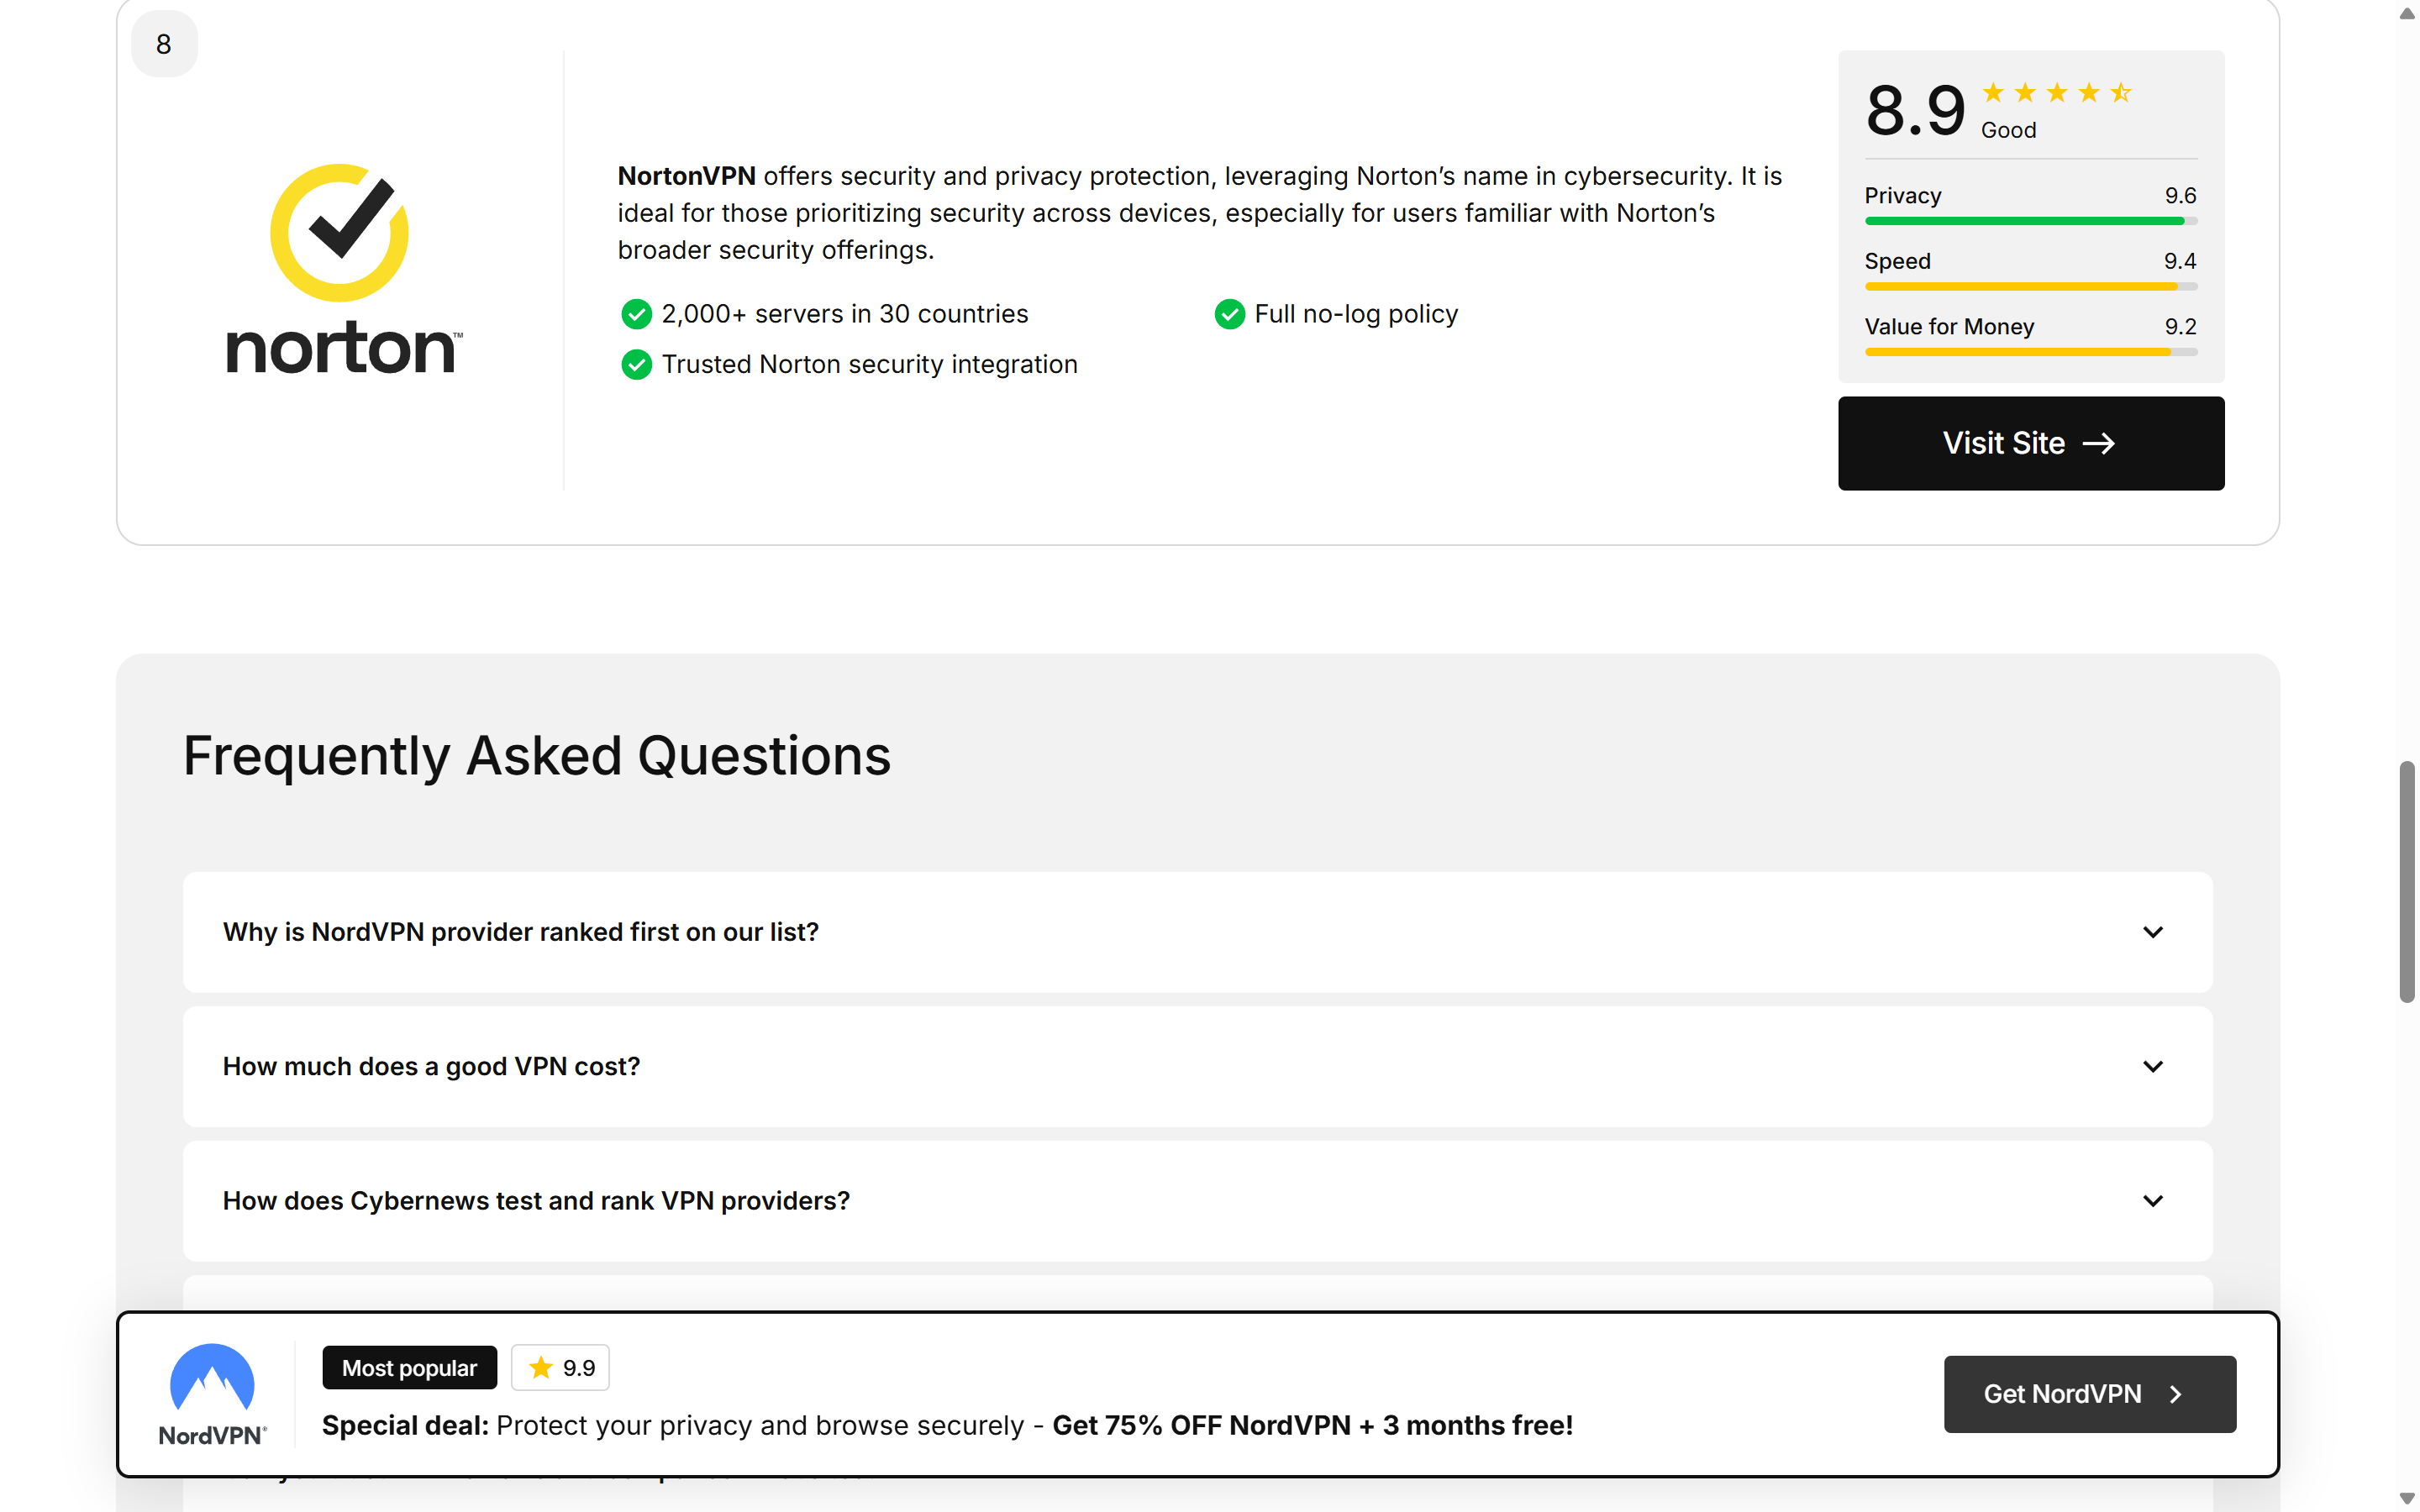2420x1512 pixels.
Task: Click the Norton logo image
Action: 344,269
